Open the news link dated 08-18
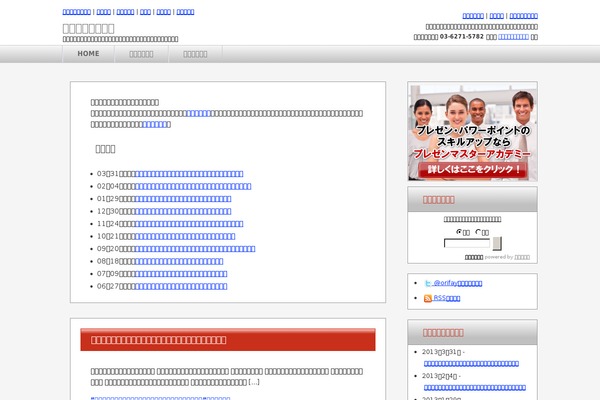The height and width of the screenshot is (400, 600). [179, 261]
